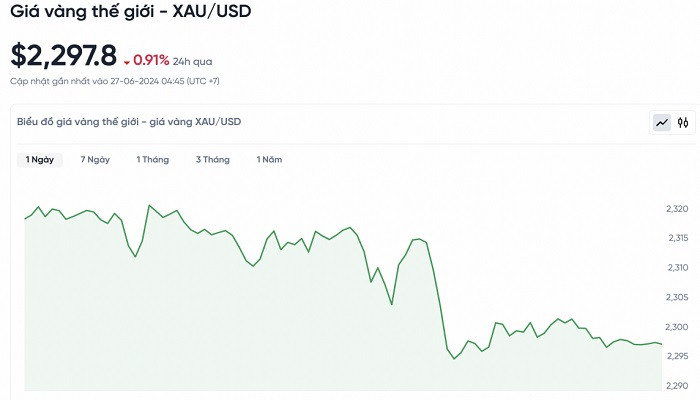
Task: Select the 7 Ngày time range tab
Action: click(x=95, y=160)
